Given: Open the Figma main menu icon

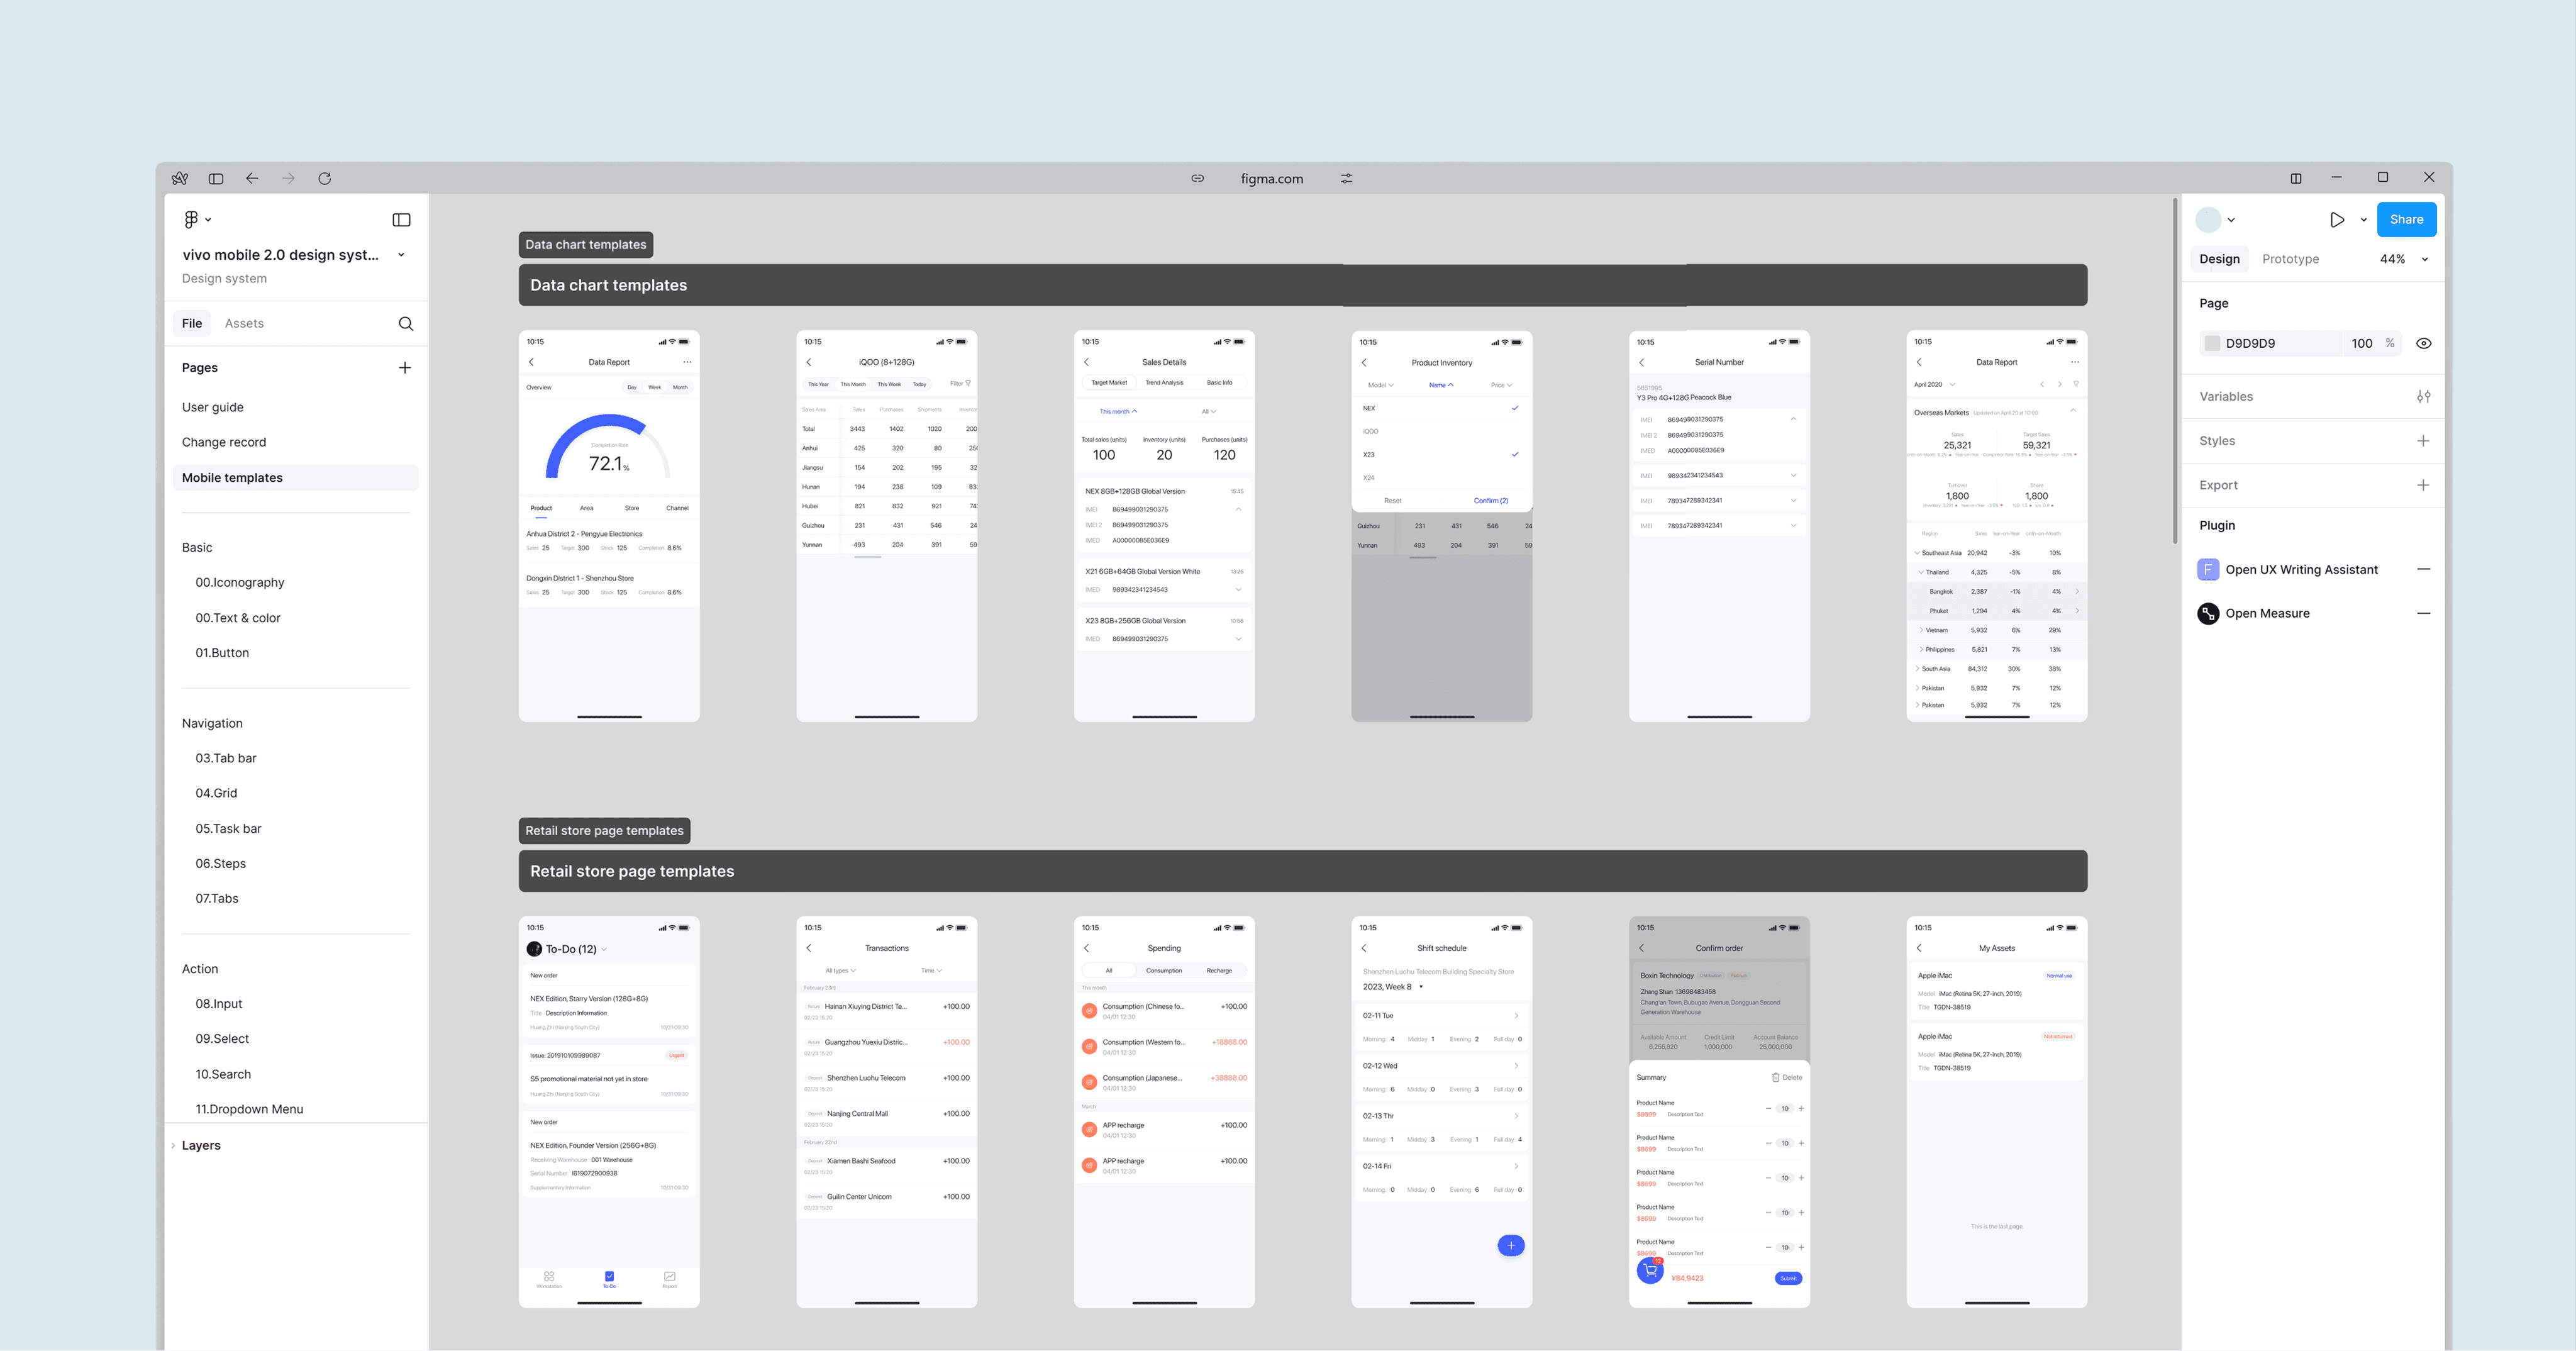Looking at the screenshot, I should [191, 219].
